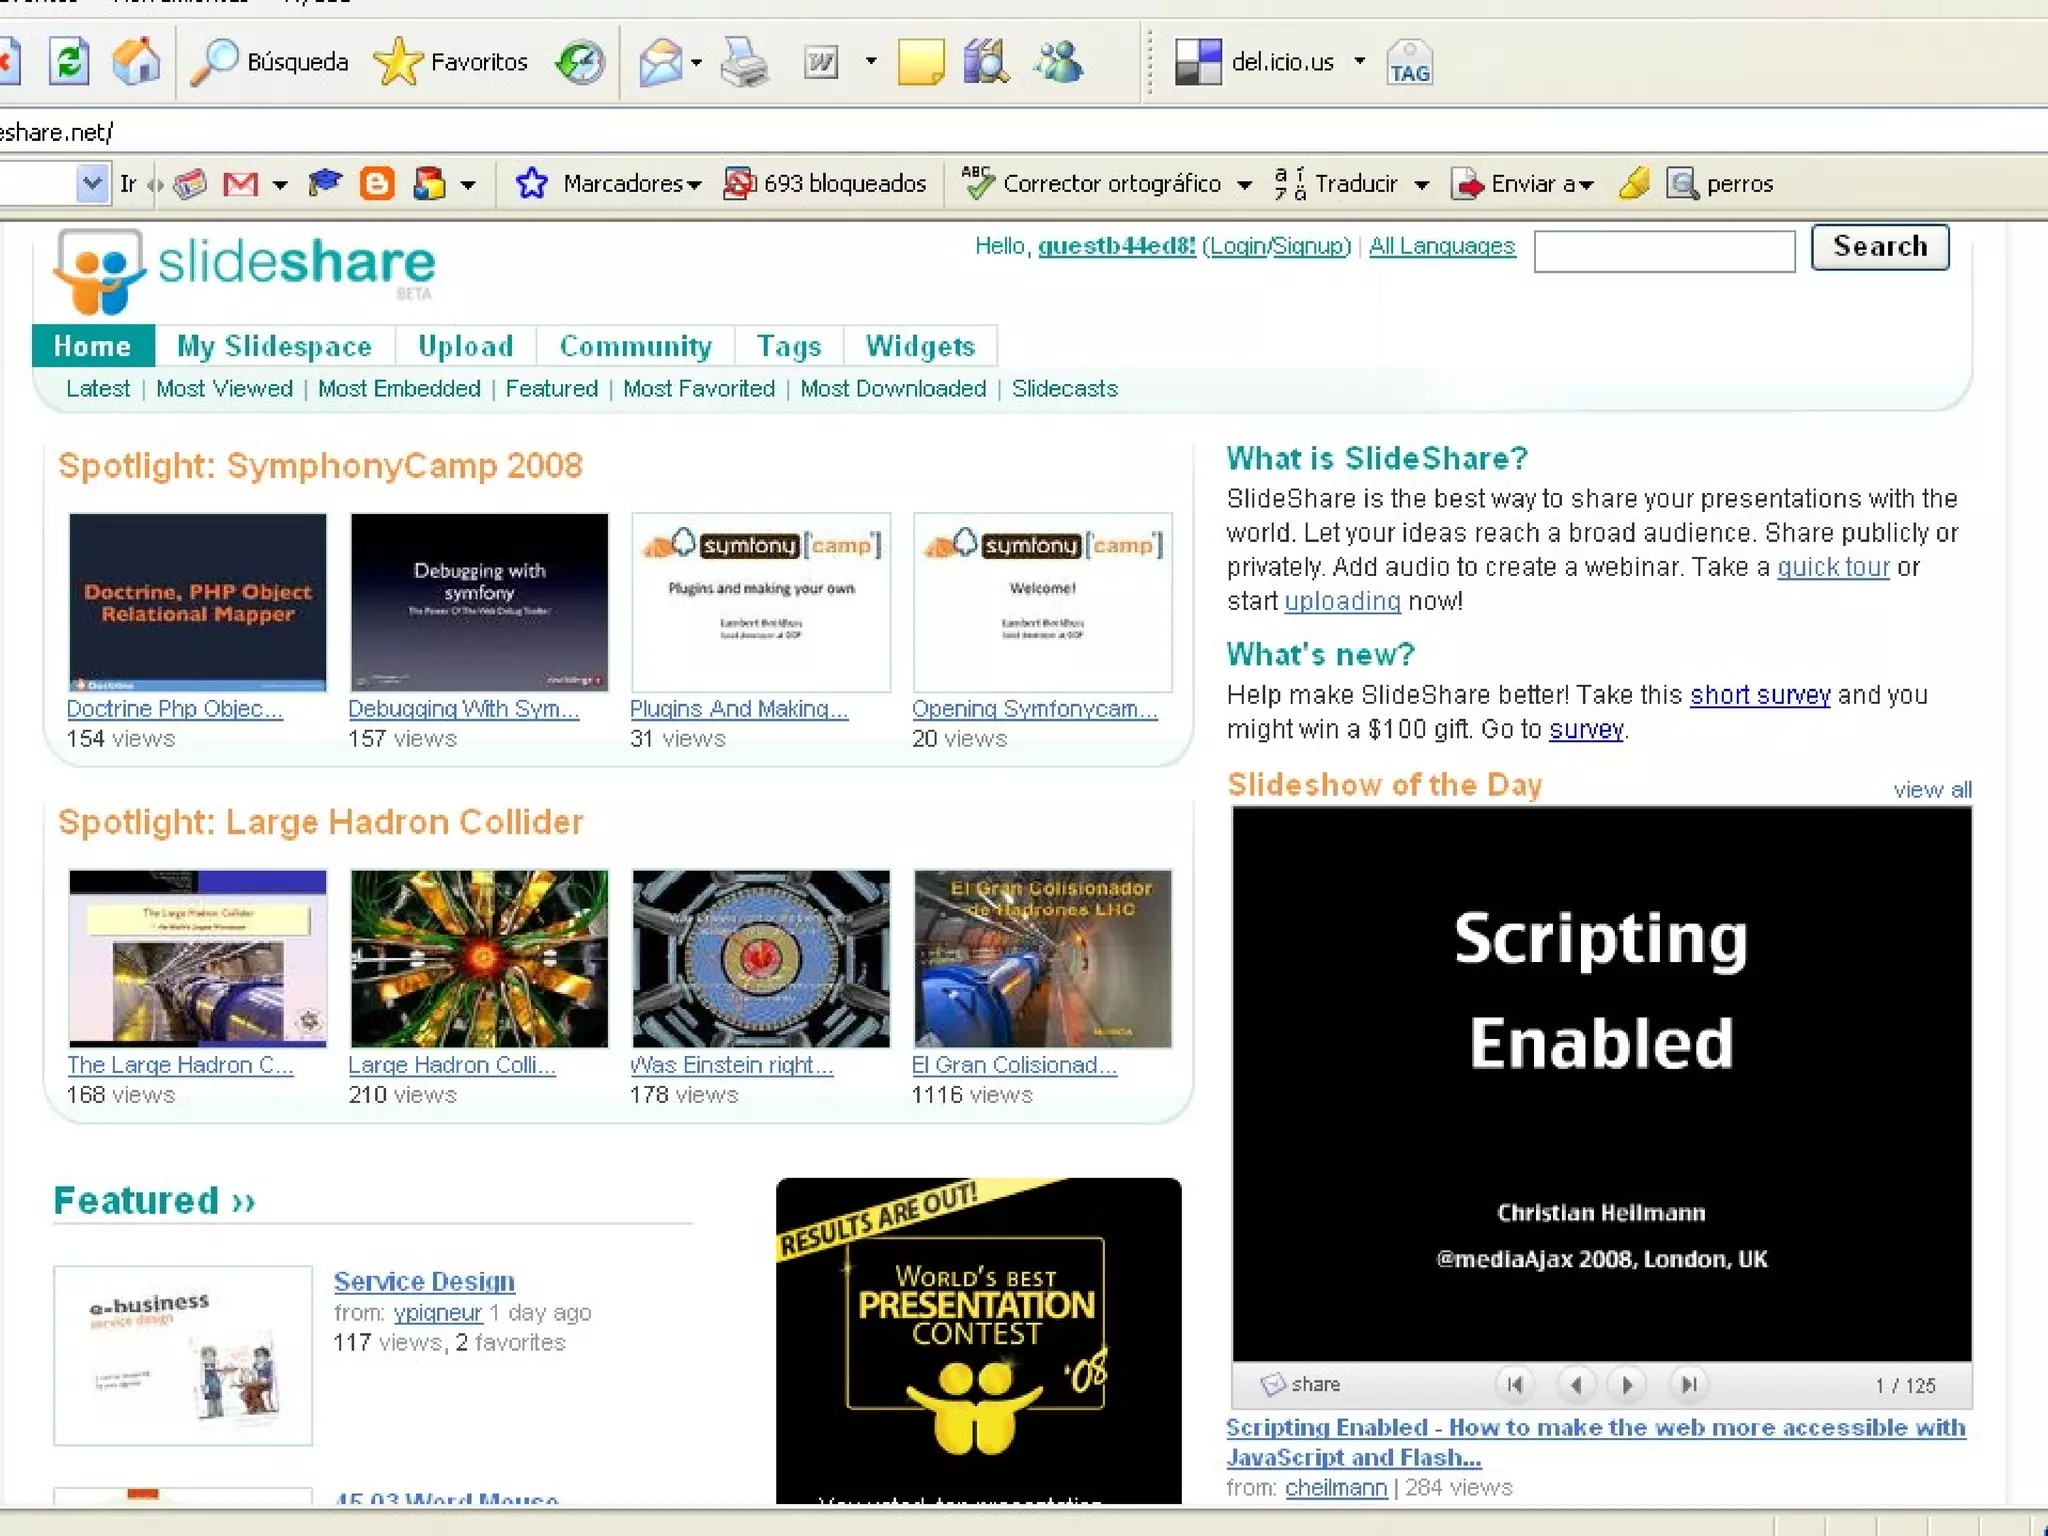
Task: Open the Traducir dropdown arrow
Action: 1422,185
